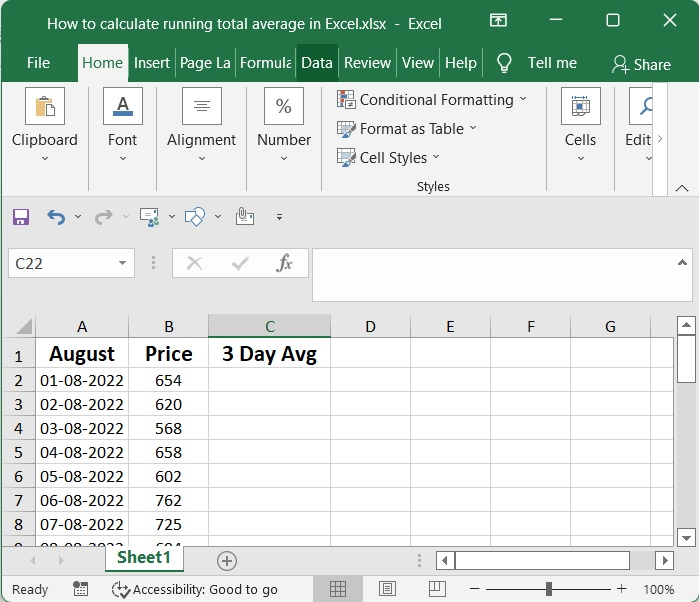The width and height of the screenshot is (700, 602).
Task: Click the Conditional Formatting icon
Action: tap(347, 100)
